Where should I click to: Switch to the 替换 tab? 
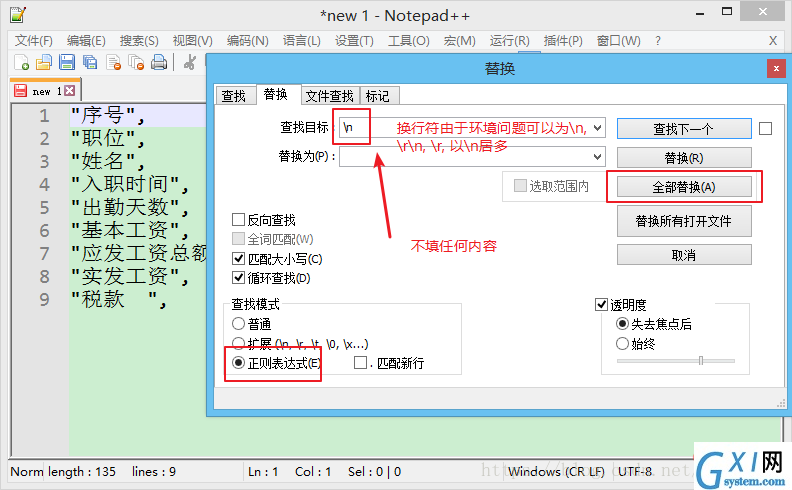click(x=276, y=94)
